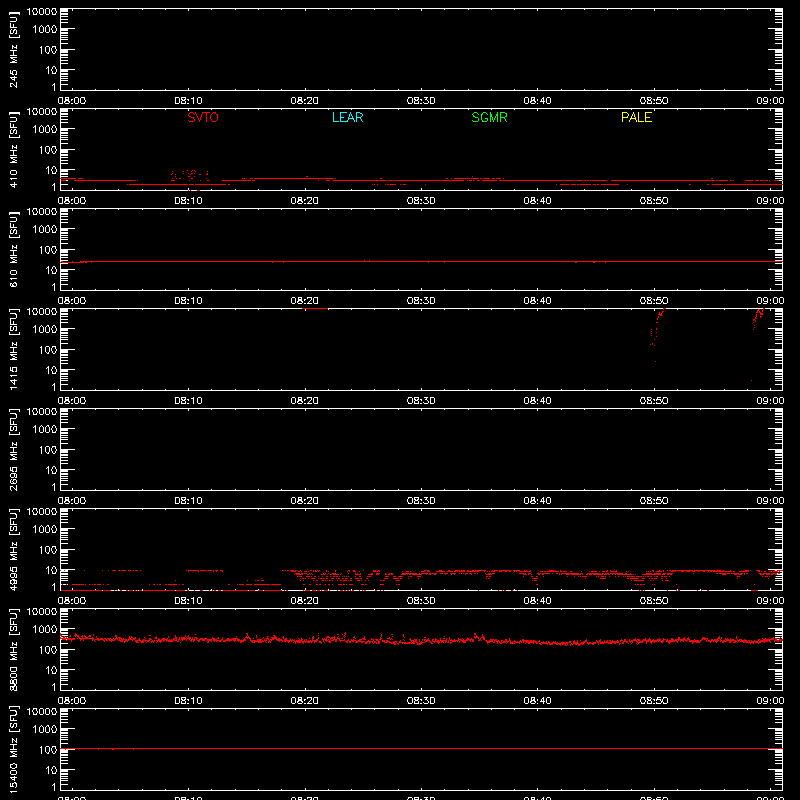Click 08:30 tick label under 2695 MHz panel
Image resolution: width=800 pixels, height=800 pixels.
click(421, 501)
